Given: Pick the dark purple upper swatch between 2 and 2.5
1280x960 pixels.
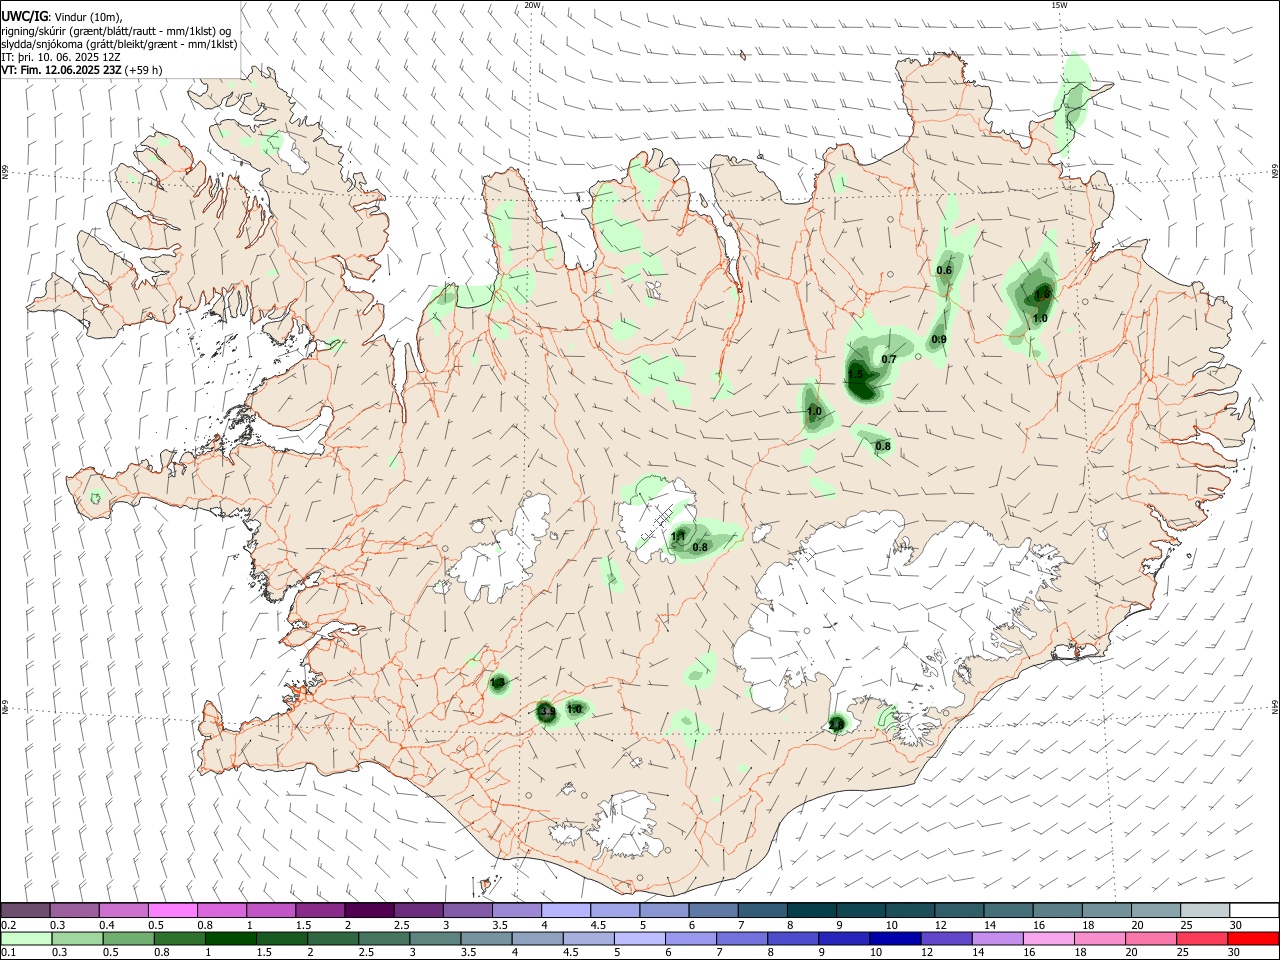Looking at the screenshot, I should pos(369,910).
